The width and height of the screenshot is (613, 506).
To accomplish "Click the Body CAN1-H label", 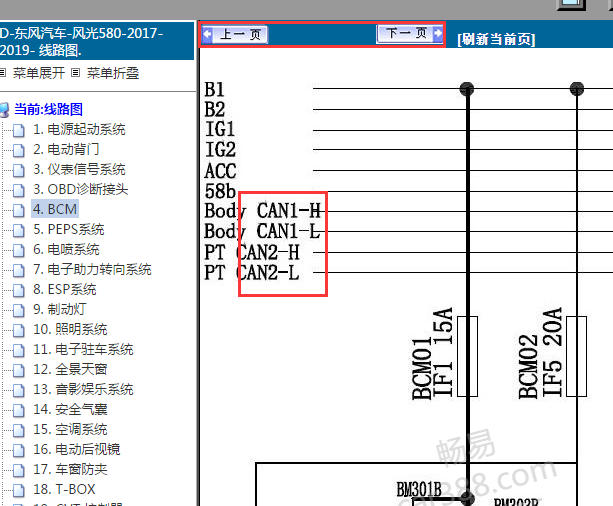I will pos(262,211).
